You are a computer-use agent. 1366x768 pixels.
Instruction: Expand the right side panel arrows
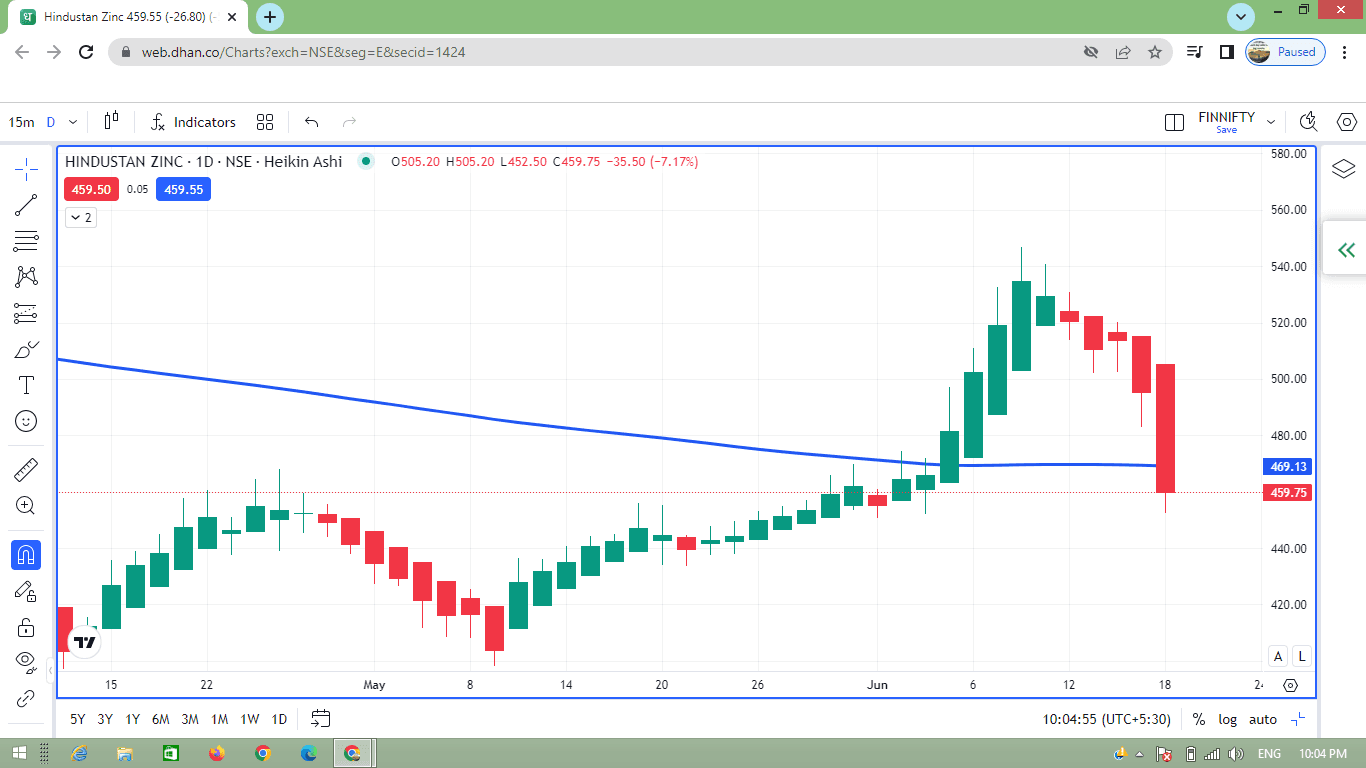tap(1346, 249)
